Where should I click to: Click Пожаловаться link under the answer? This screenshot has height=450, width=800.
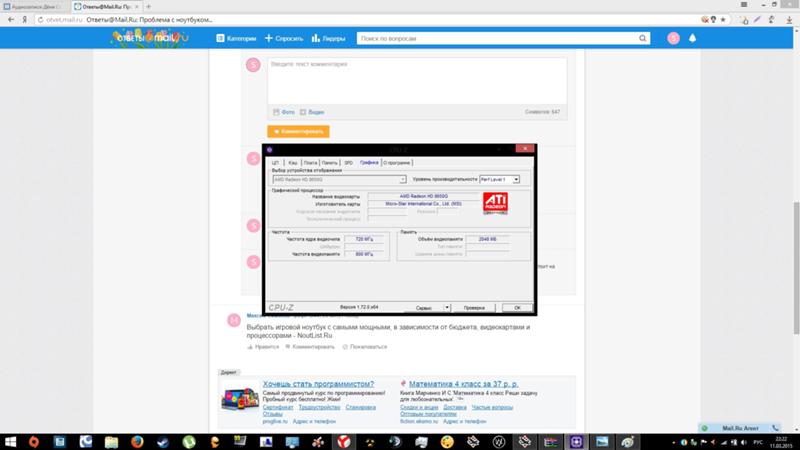pyautogui.click(x=365, y=347)
